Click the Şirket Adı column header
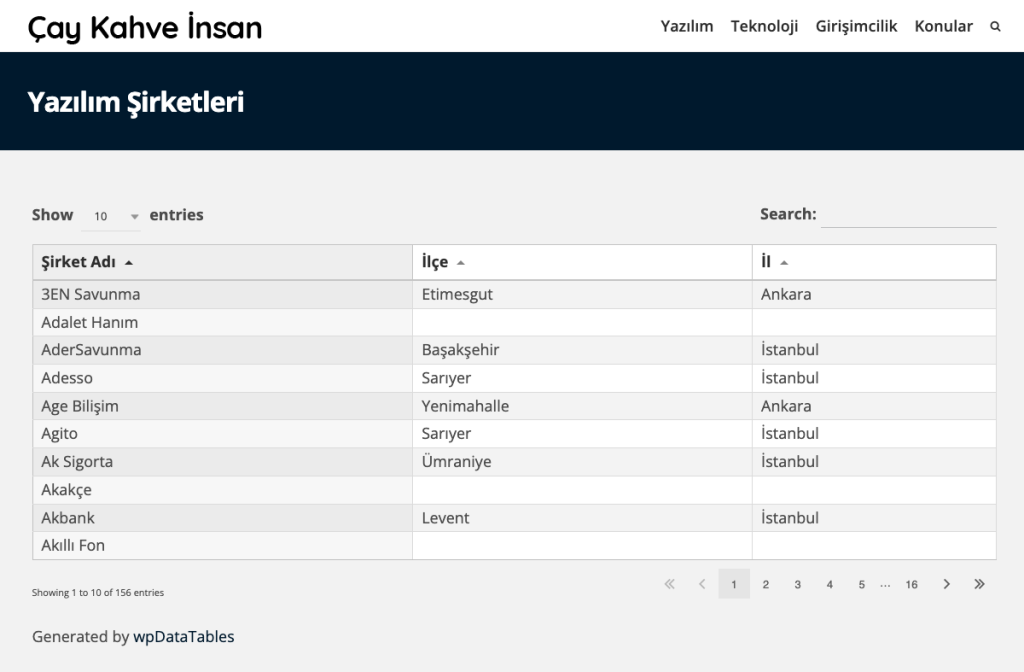1024x672 pixels. click(x=223, y=263)
